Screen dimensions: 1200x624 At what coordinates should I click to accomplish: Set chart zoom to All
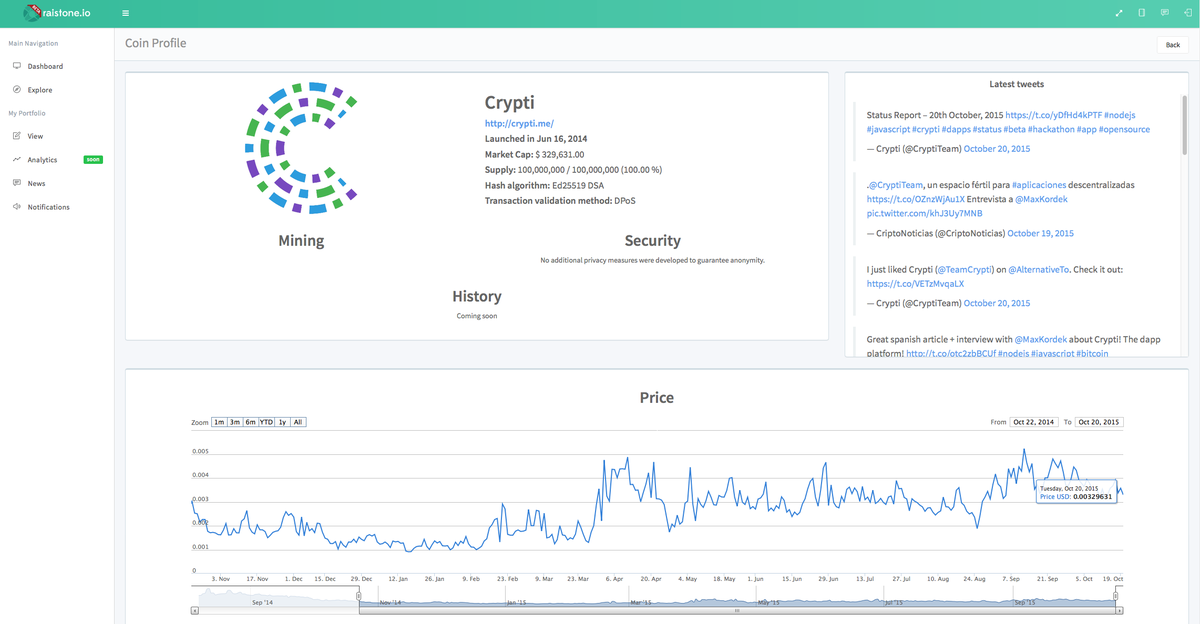[298, 422]
